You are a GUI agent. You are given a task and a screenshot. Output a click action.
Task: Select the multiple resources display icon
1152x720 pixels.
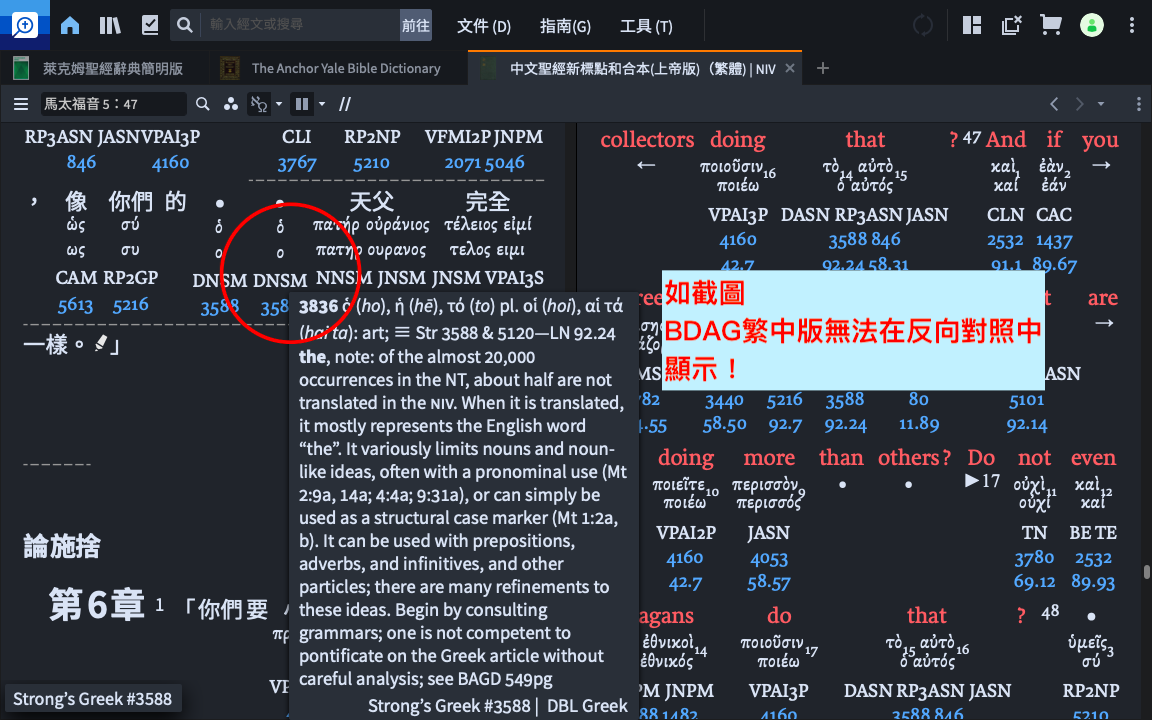231,104
